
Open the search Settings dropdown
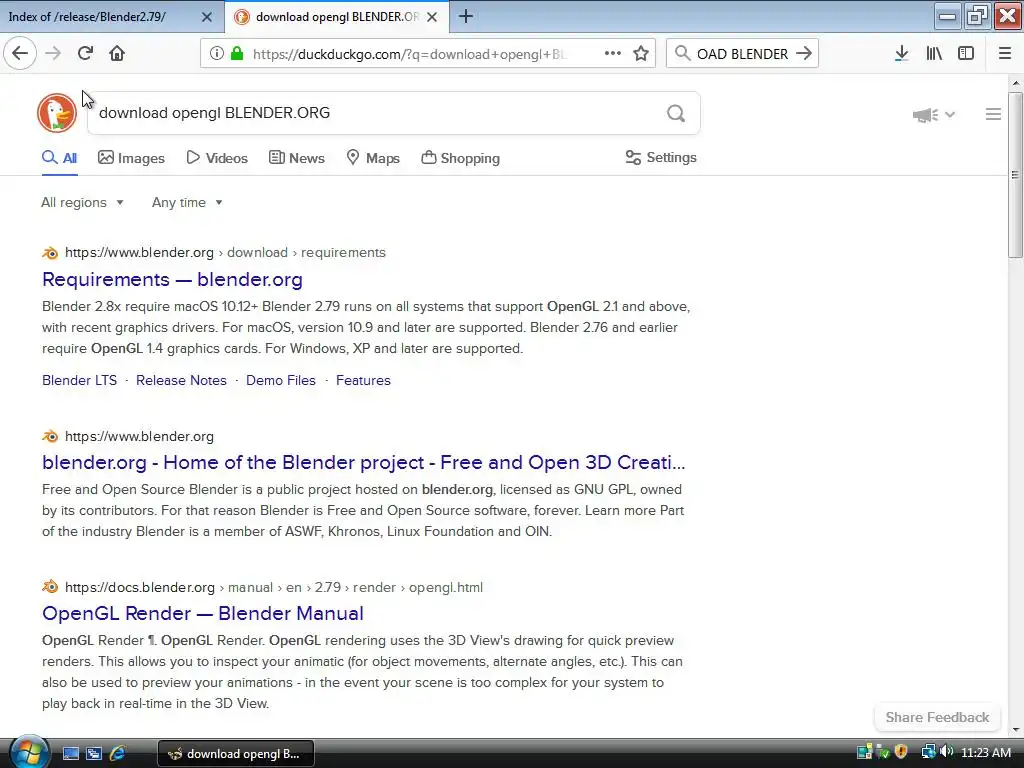(661, 157)
